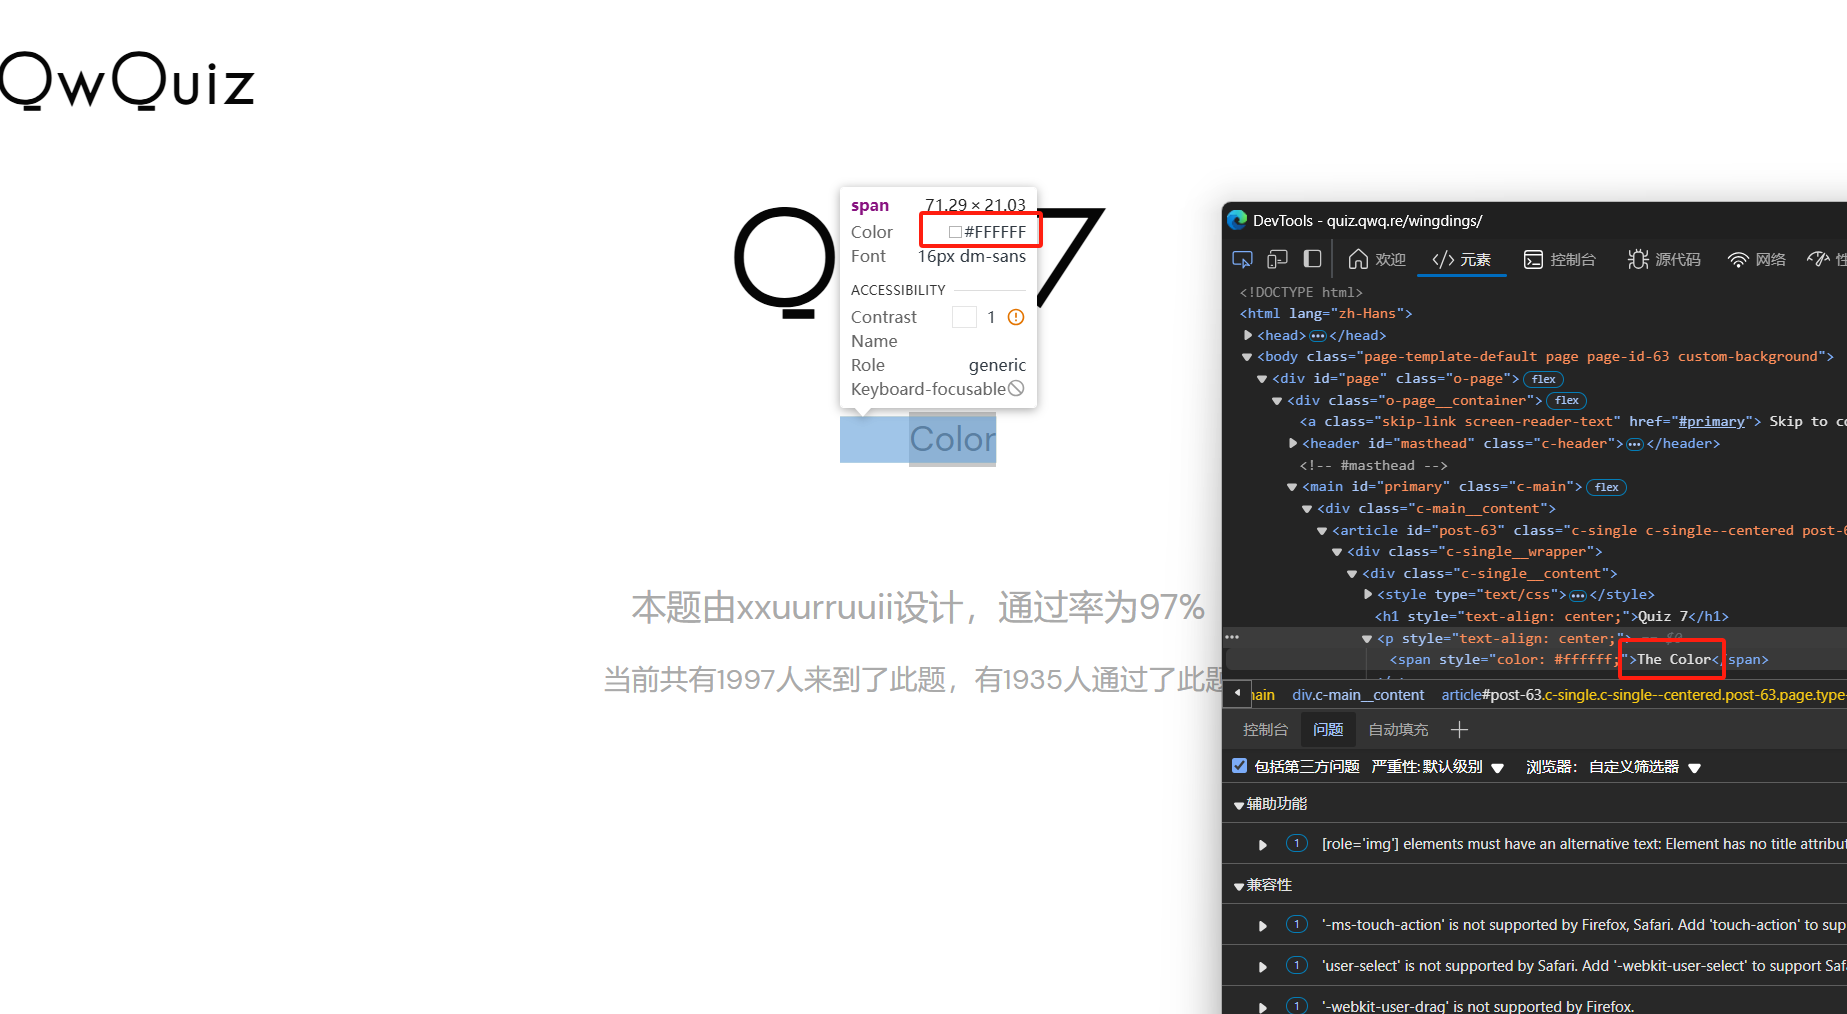Toggle the DevTools sidebar dock icon
Viewport: 1847px width, 1014px height.
(1312, 259)
